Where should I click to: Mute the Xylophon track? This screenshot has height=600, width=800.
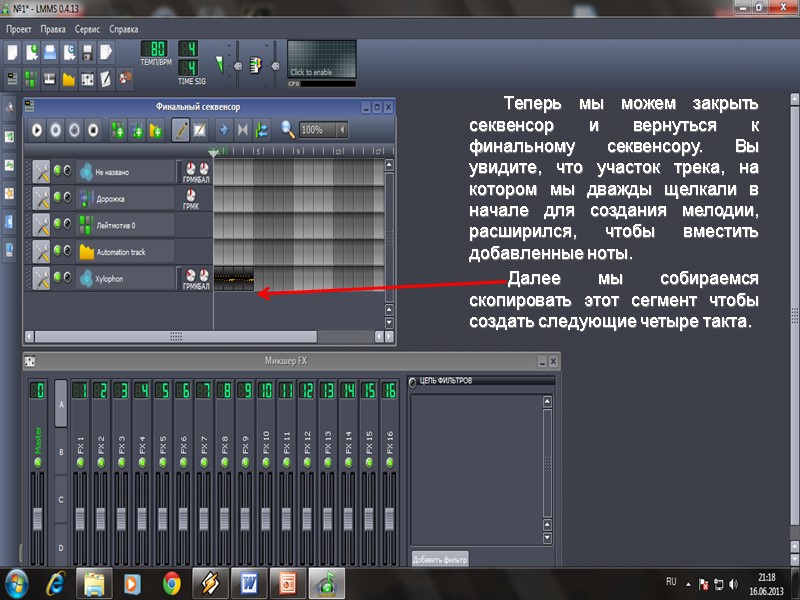click(58, 277)
